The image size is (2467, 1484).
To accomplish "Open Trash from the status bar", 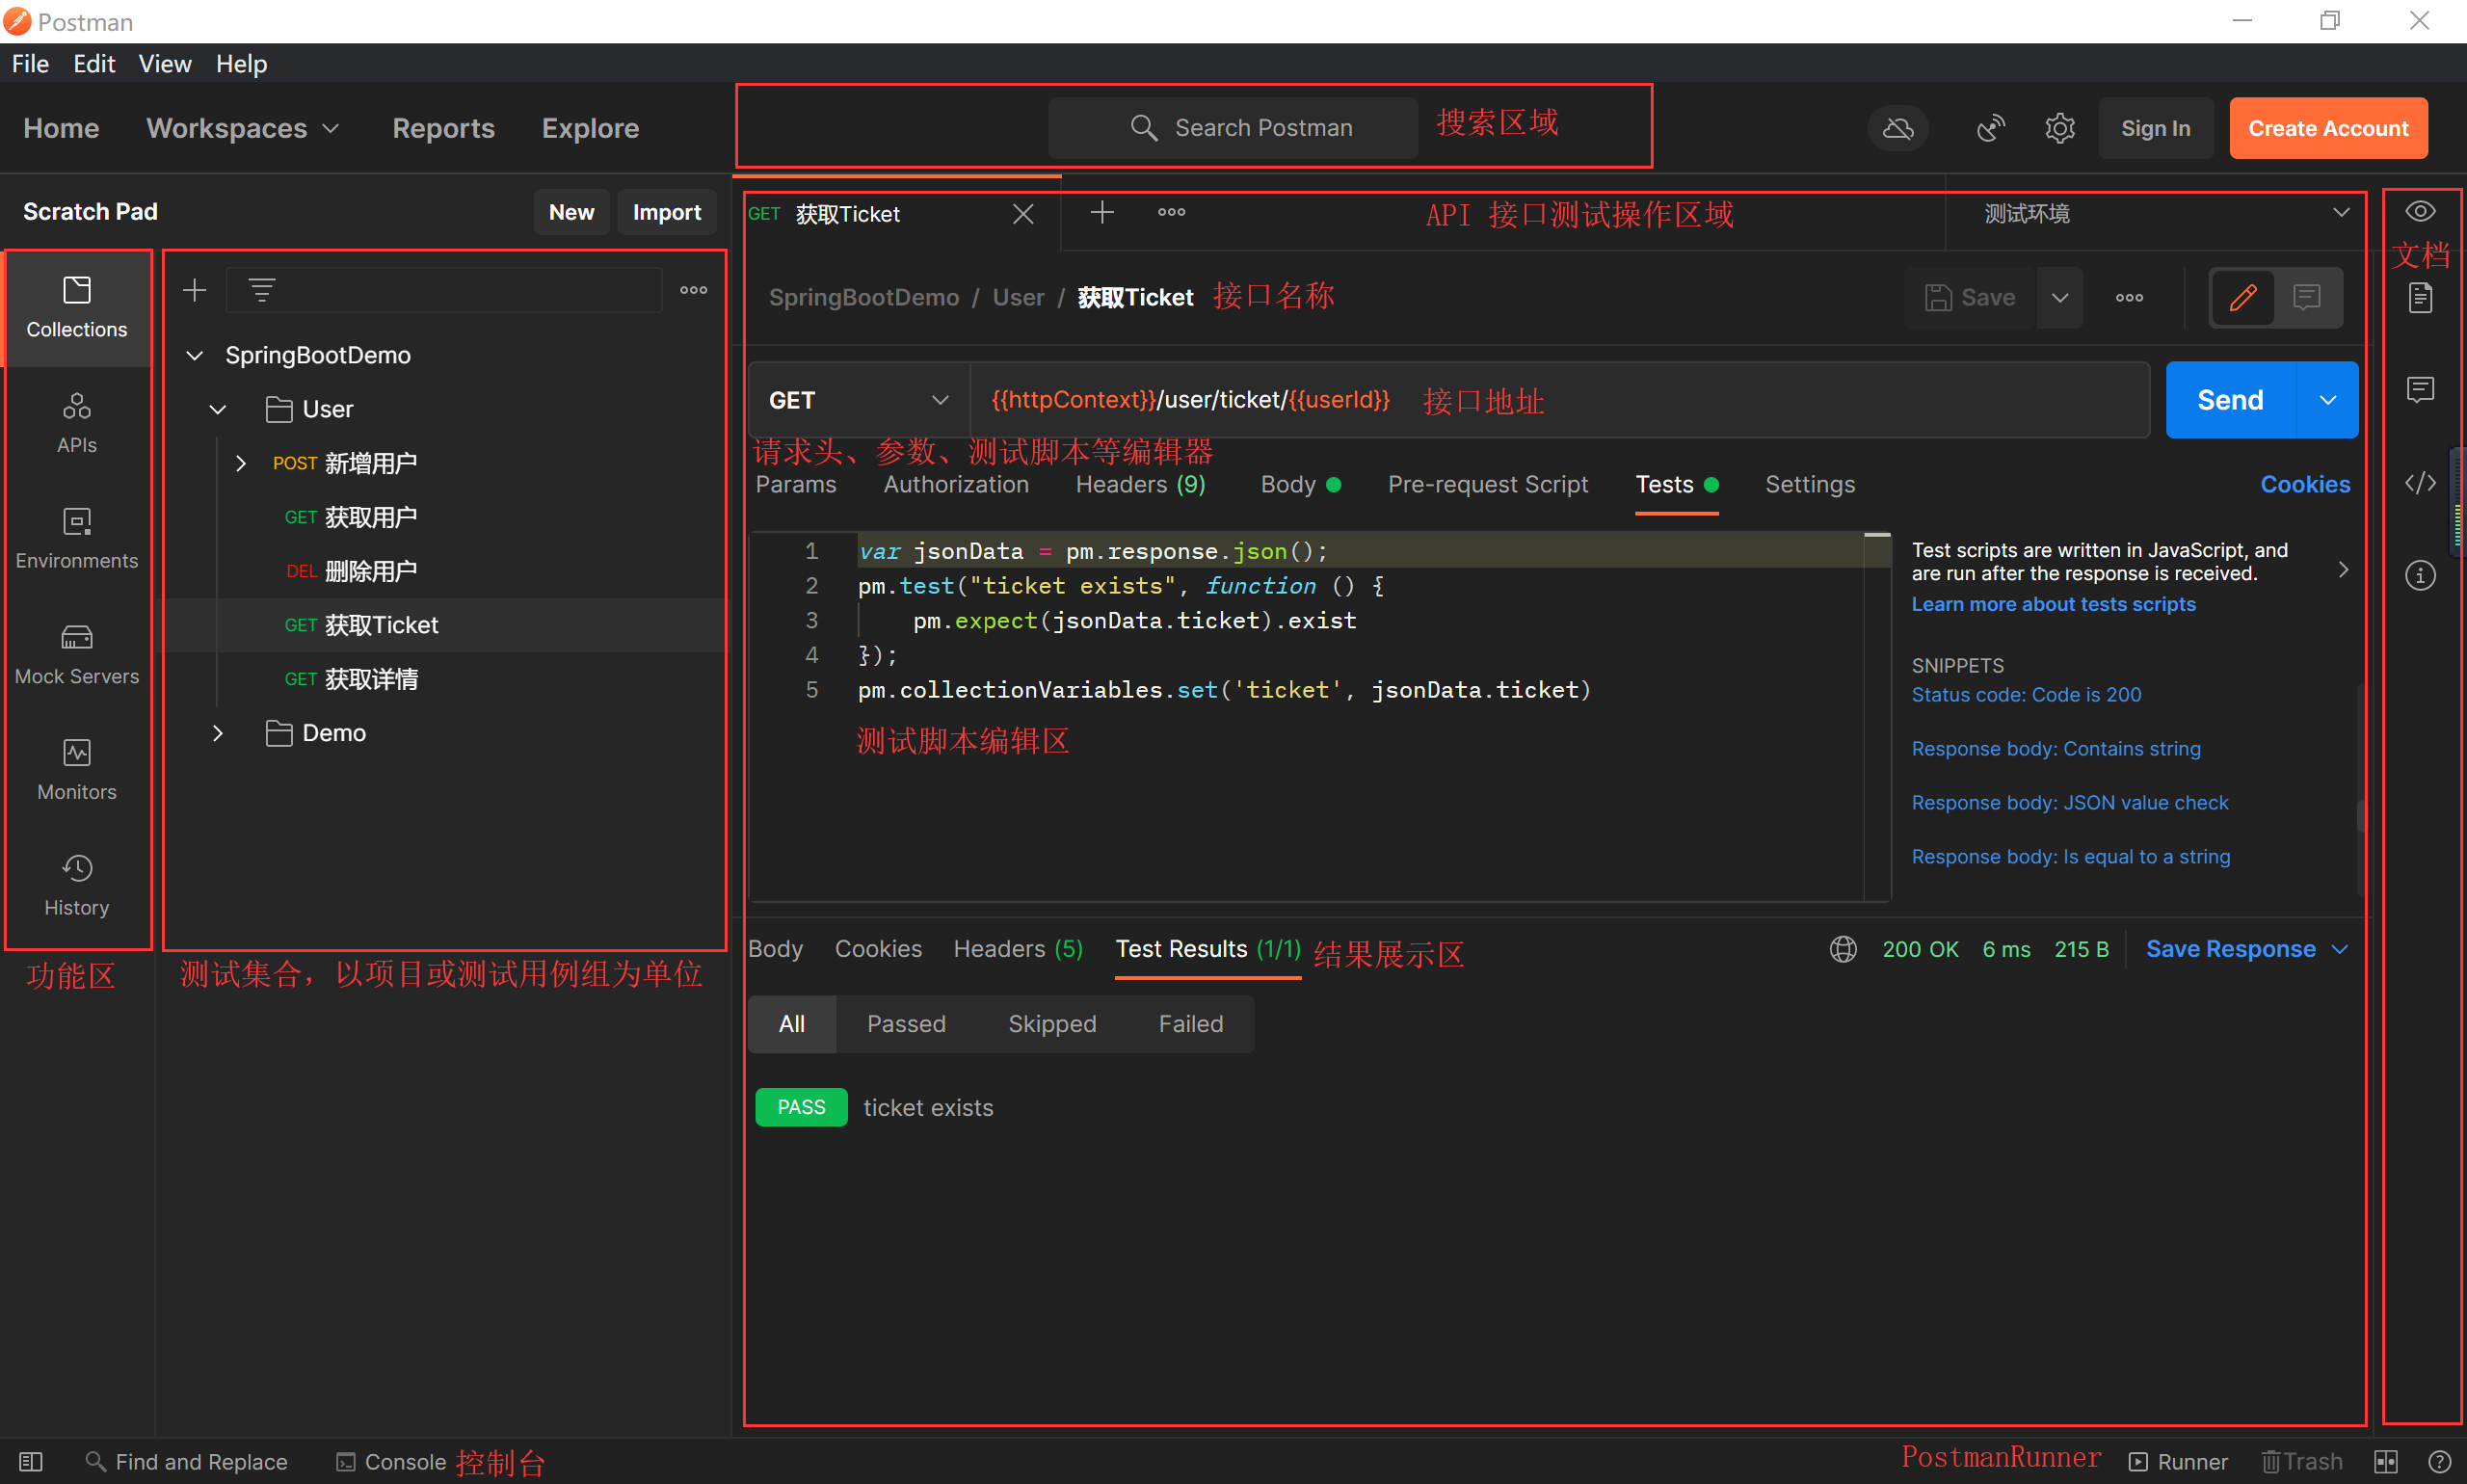I will click(2302, 1462).
